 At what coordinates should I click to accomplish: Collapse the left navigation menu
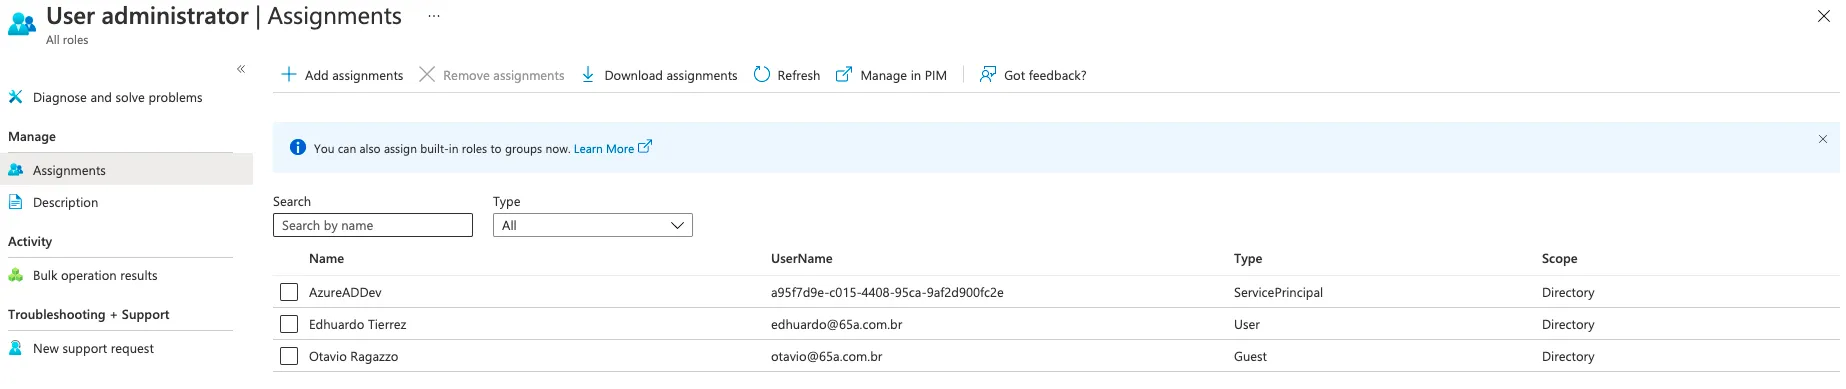click(241, 69)
